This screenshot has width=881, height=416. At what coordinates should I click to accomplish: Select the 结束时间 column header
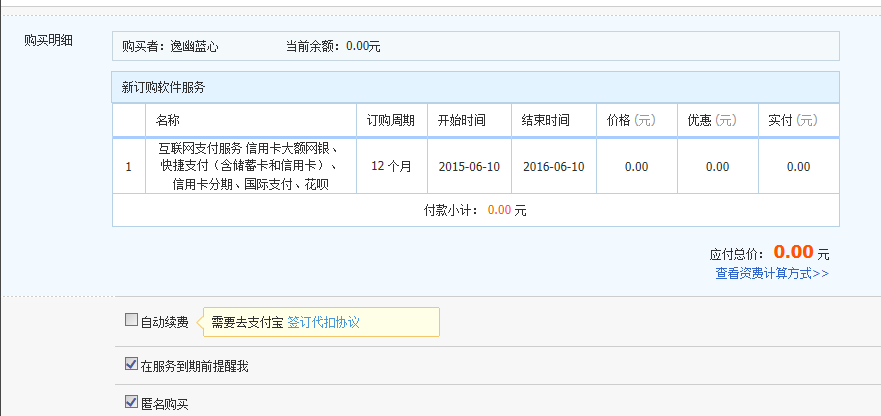pyautogui.click(x=546, y=120)
